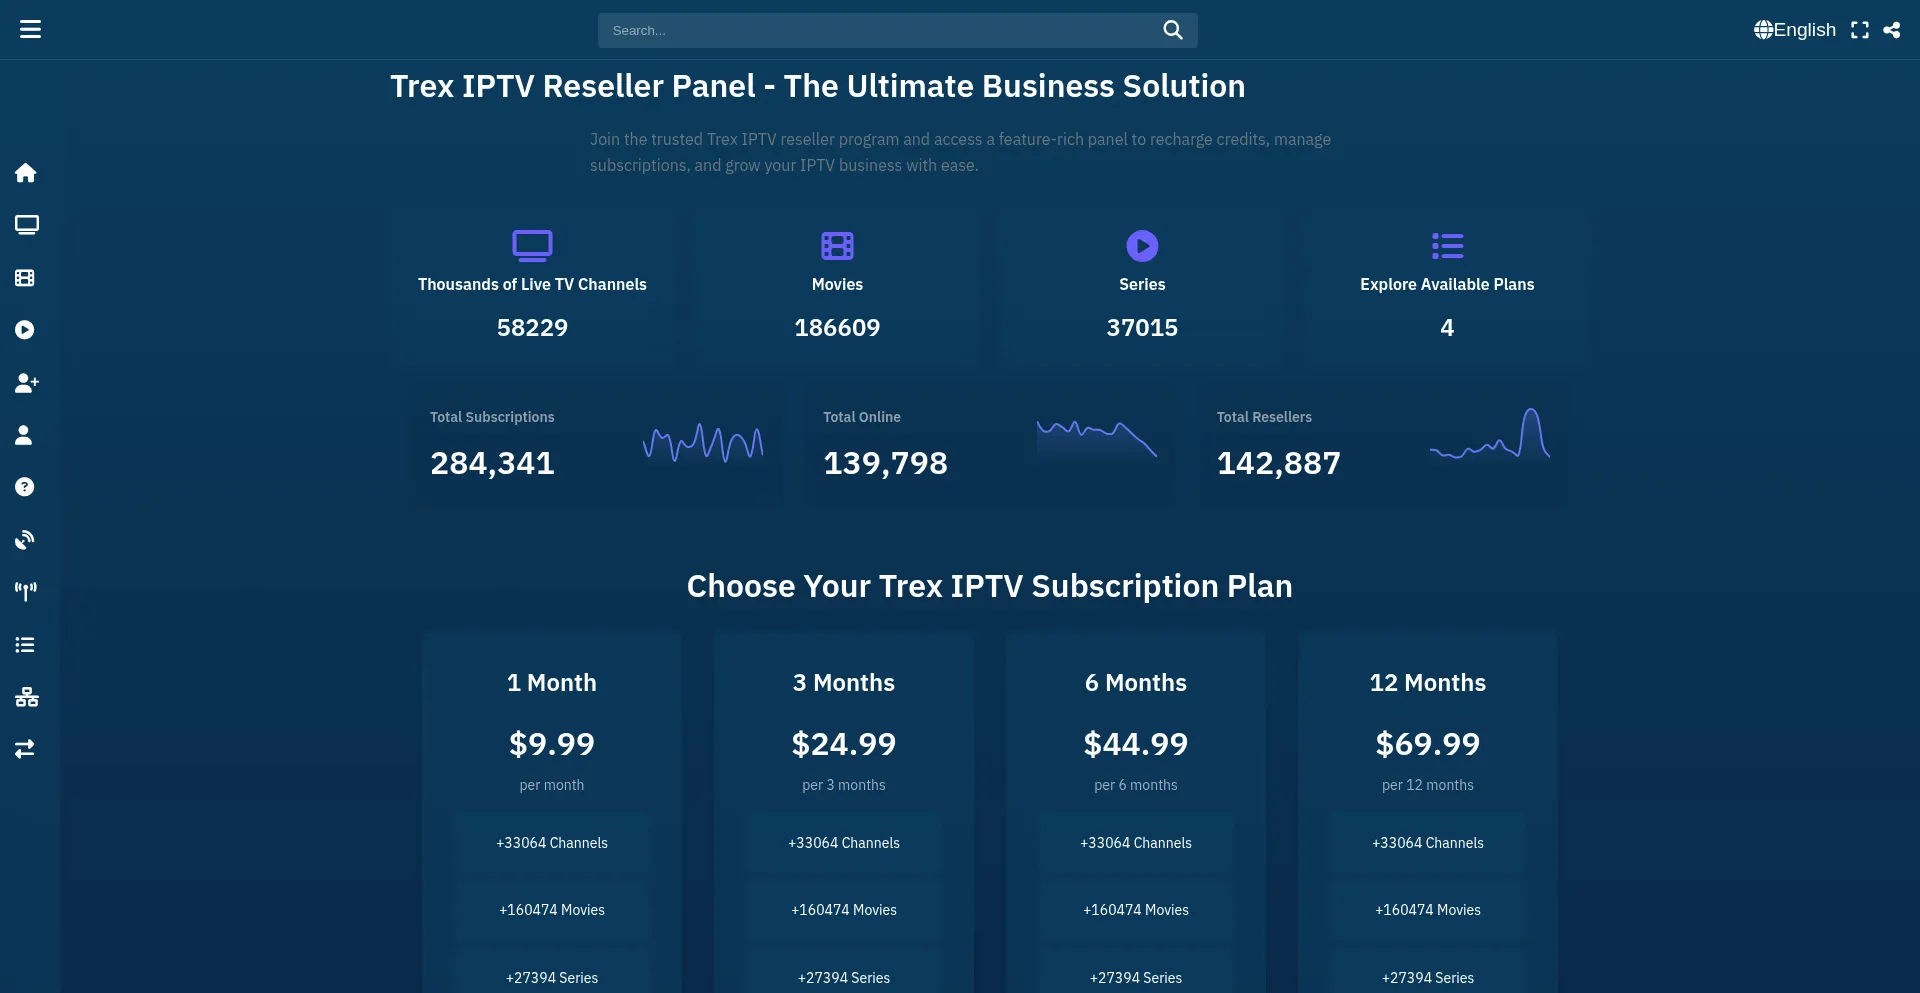Open the English language dropdown

point(1795,30)
